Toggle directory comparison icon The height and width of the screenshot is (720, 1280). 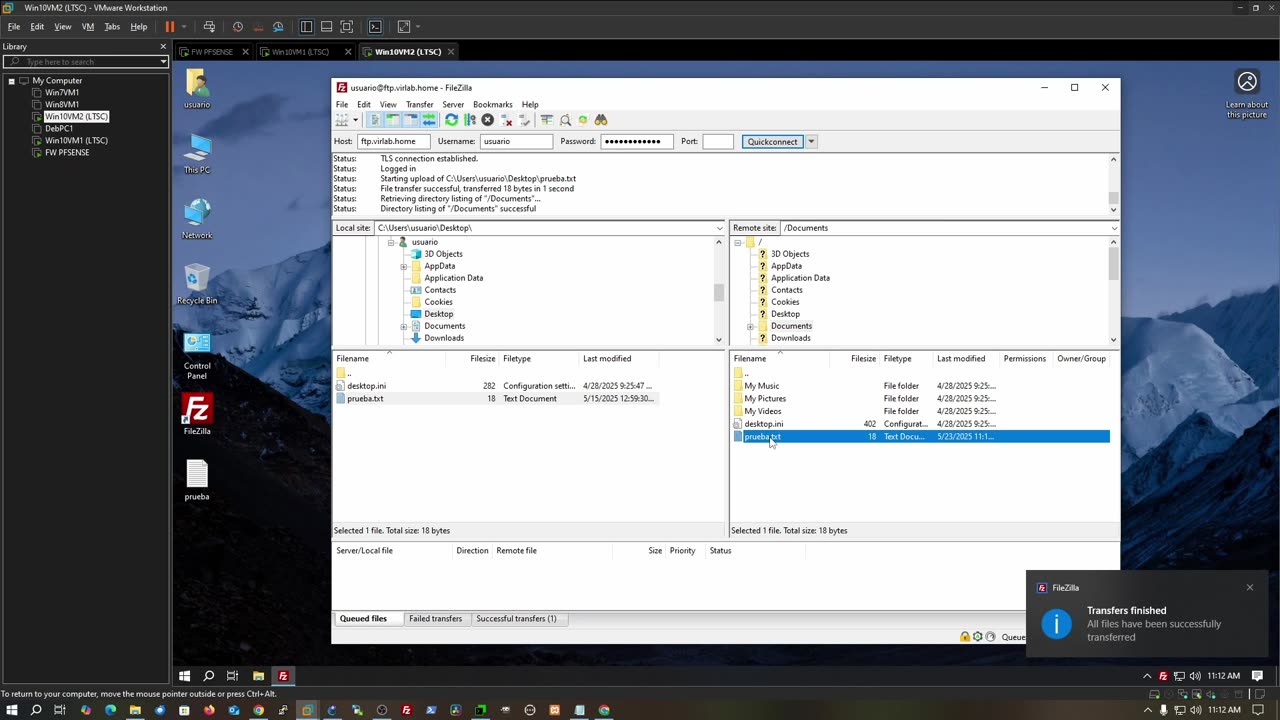coord(565,120)
